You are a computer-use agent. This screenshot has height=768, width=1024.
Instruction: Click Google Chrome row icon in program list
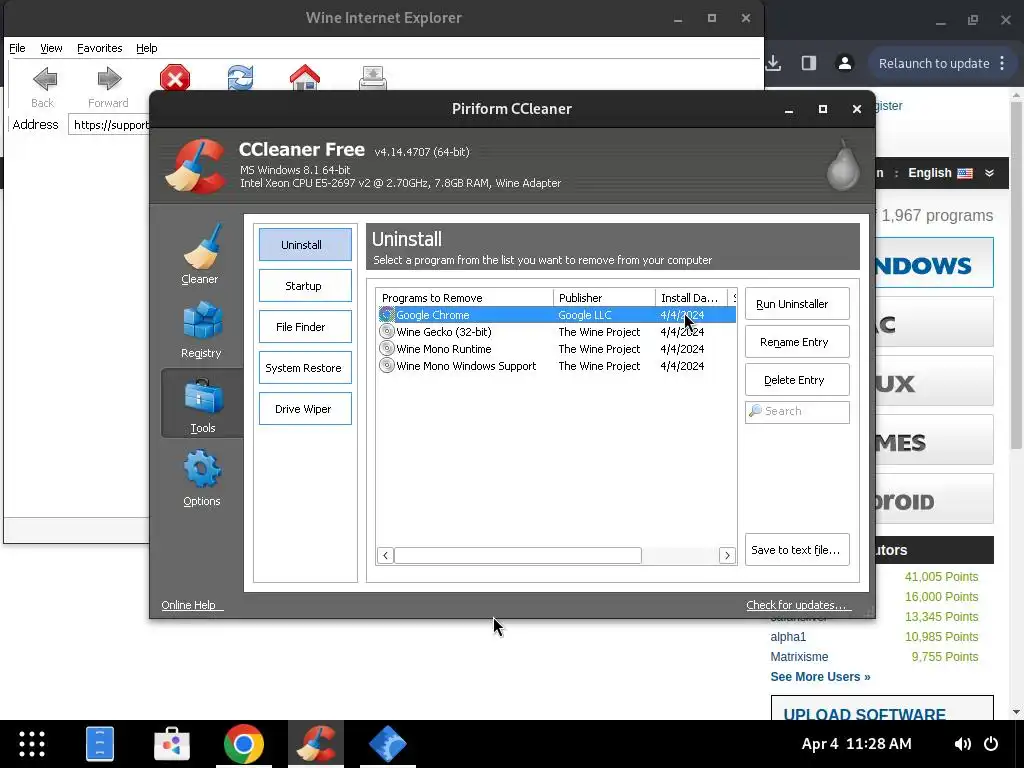click(387, 315)
